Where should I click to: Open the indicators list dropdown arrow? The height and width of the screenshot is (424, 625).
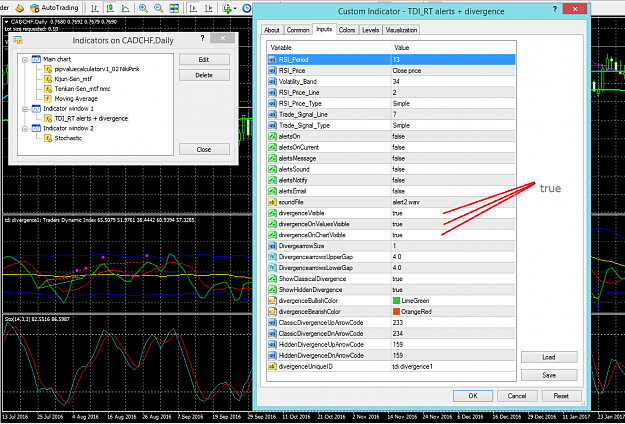(235, 8)
